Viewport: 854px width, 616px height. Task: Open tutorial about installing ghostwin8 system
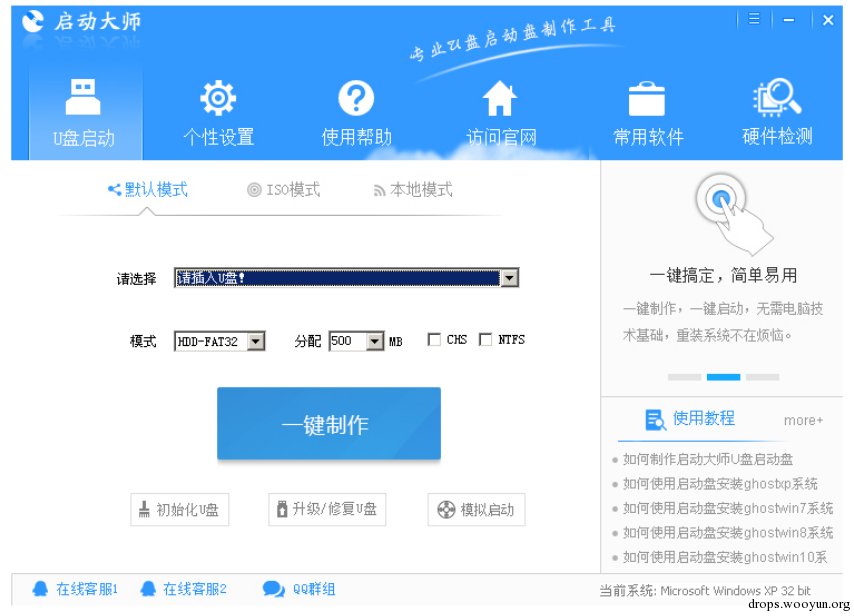(728, 532)
